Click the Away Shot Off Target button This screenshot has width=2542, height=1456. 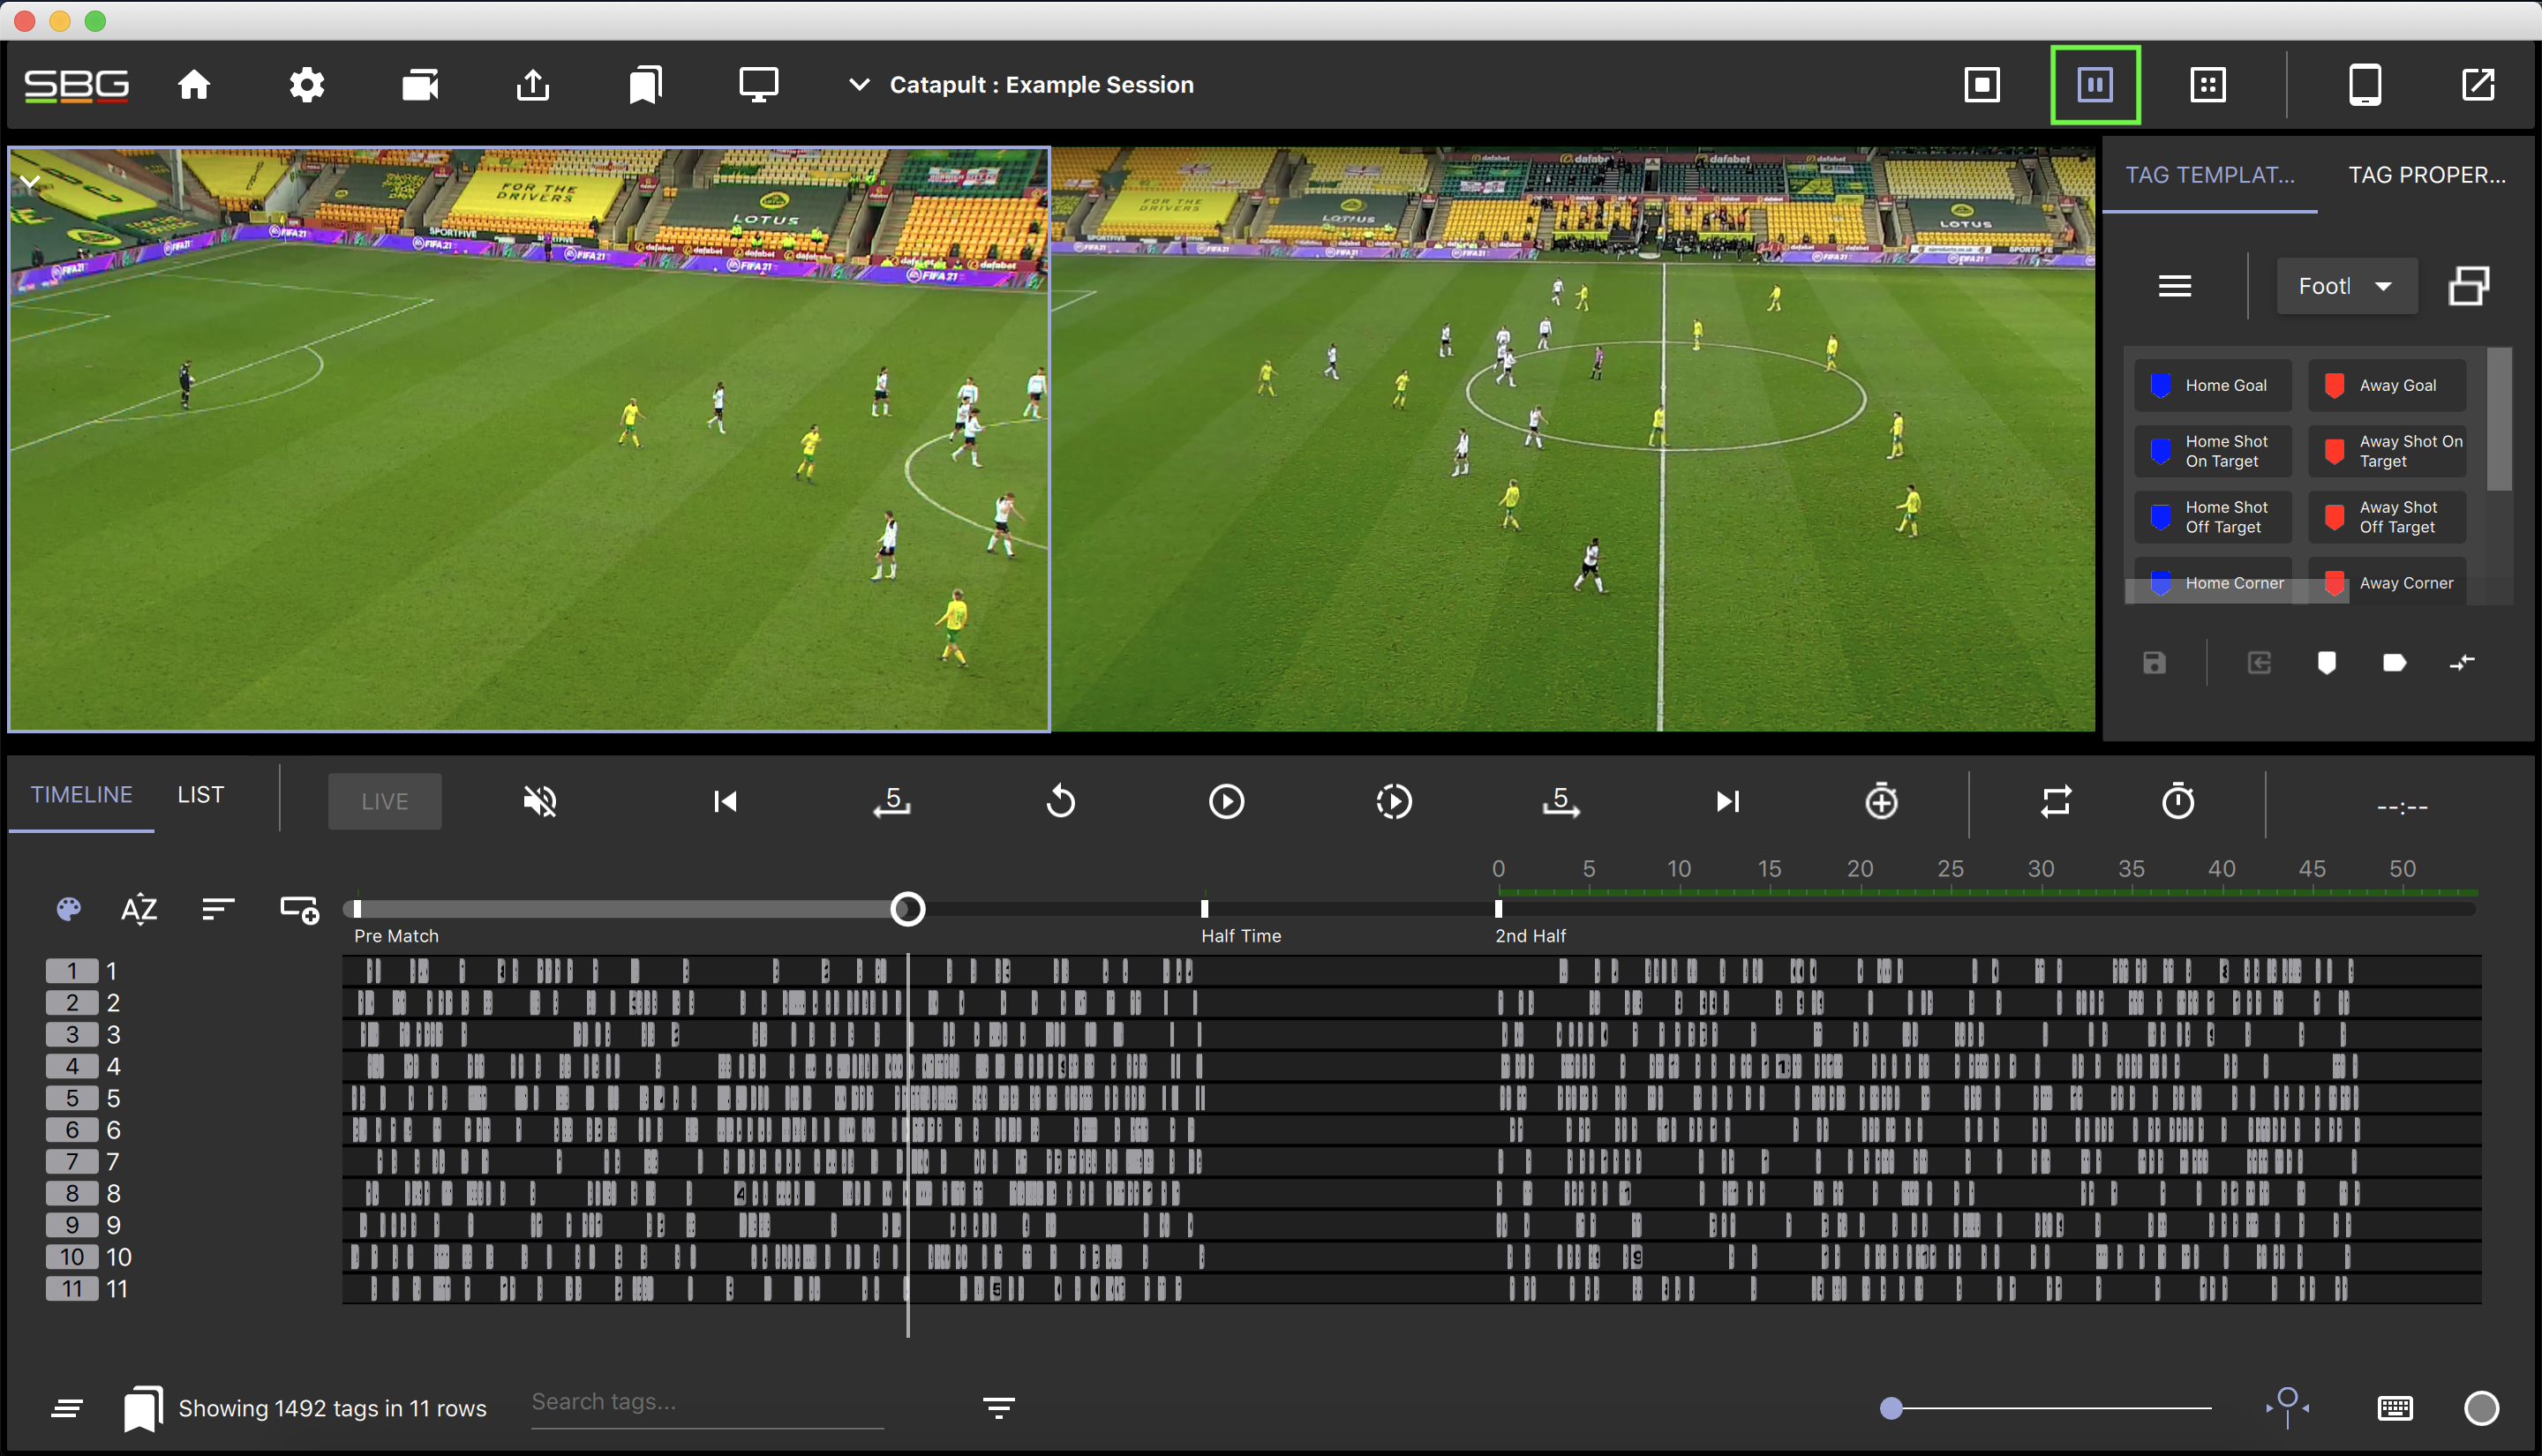point(2386,518)
